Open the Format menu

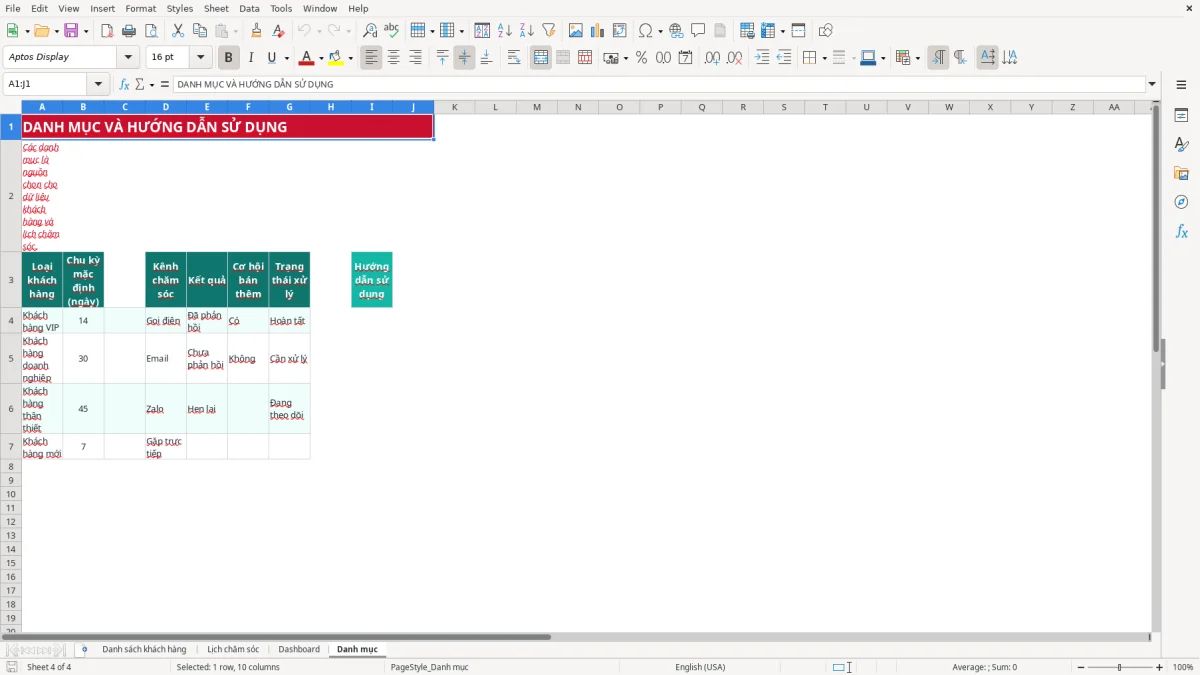click(x=140, y=8)
